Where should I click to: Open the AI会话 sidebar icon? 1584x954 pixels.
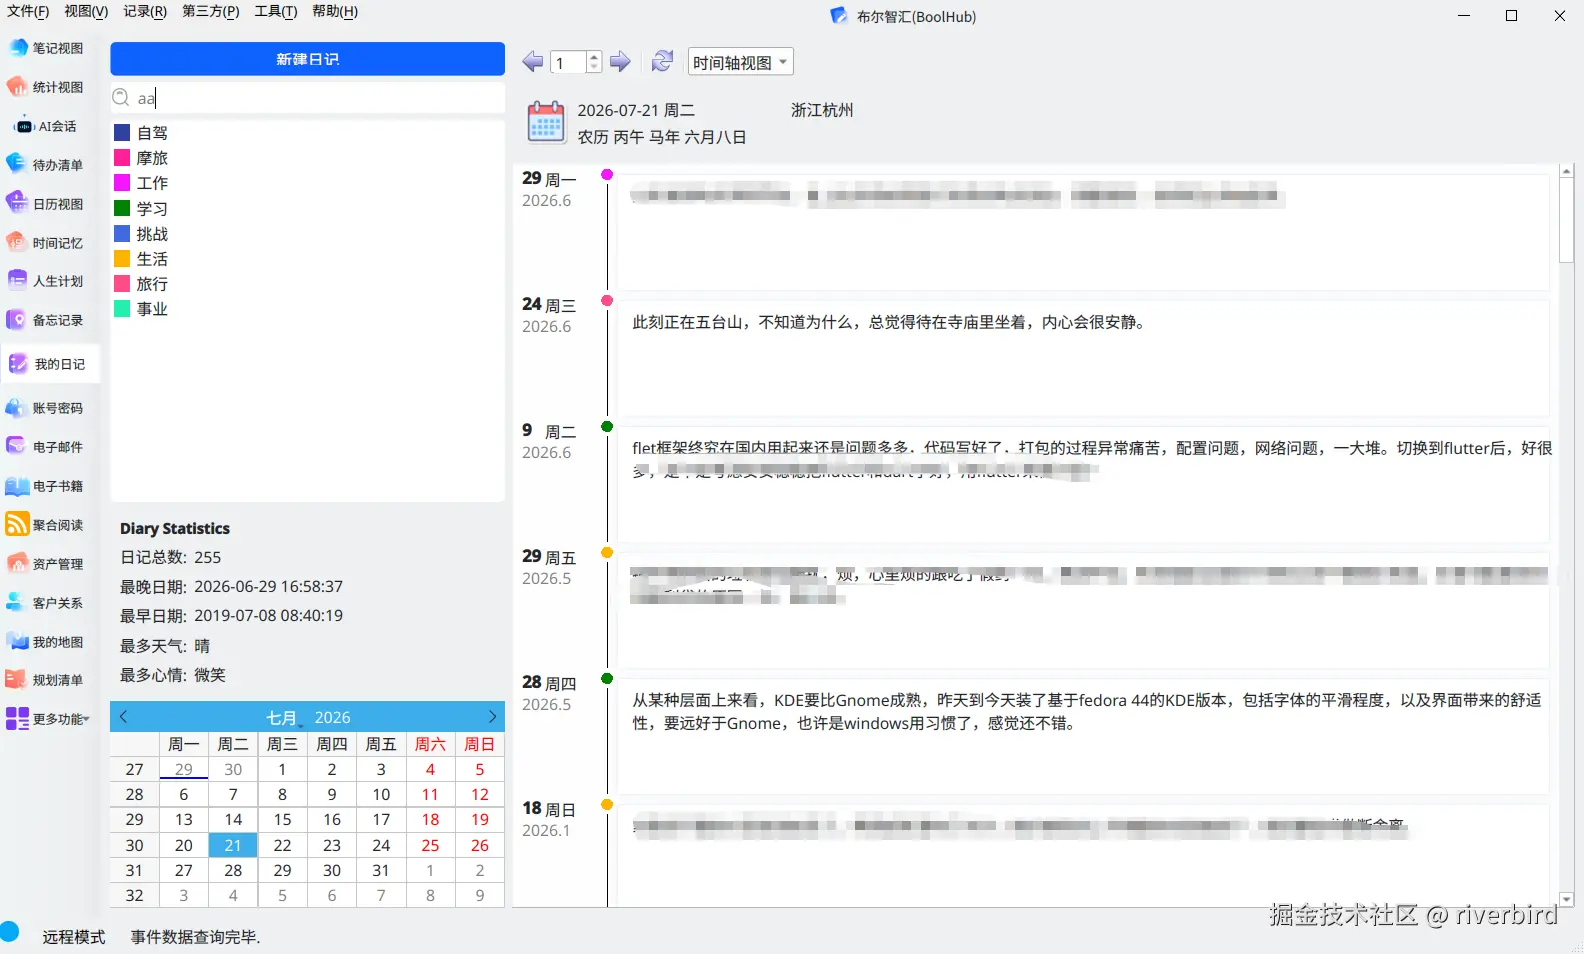click(x=24, y=126)
